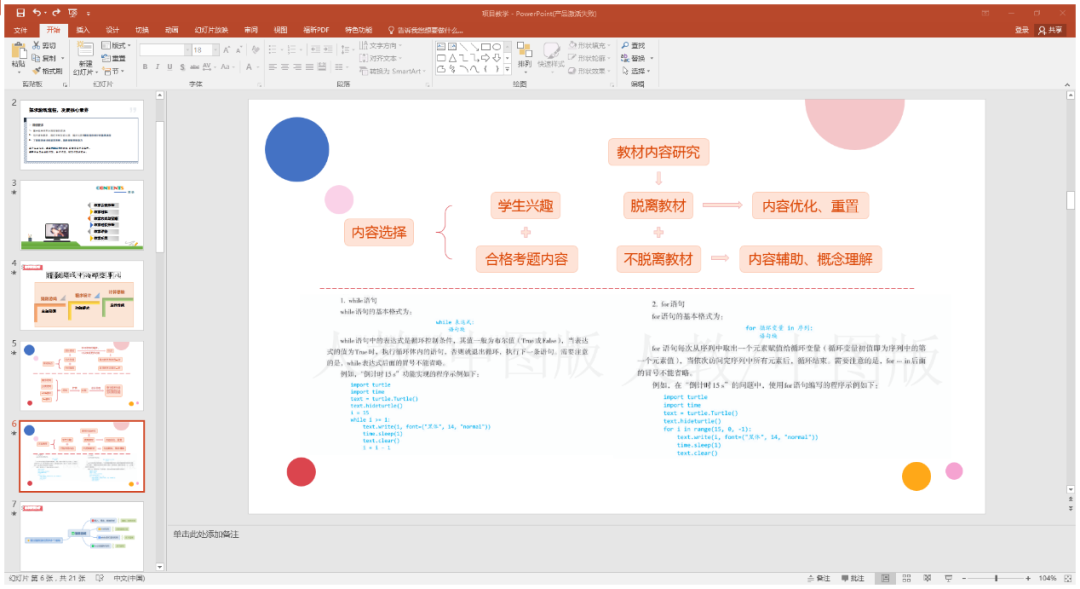This screenshot has width=1080, height=589.
Task: Open the 节 (Section) dropdown
Action: (x=114, y=71)
